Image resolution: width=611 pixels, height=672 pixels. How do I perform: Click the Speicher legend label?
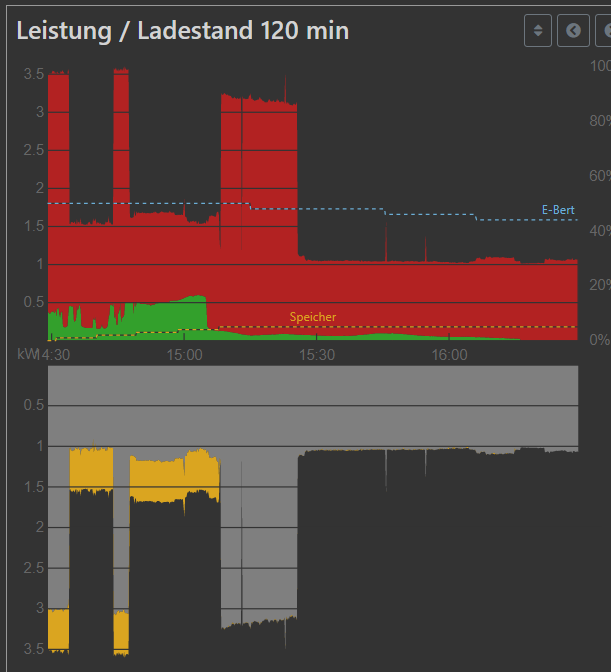[313, 317]
